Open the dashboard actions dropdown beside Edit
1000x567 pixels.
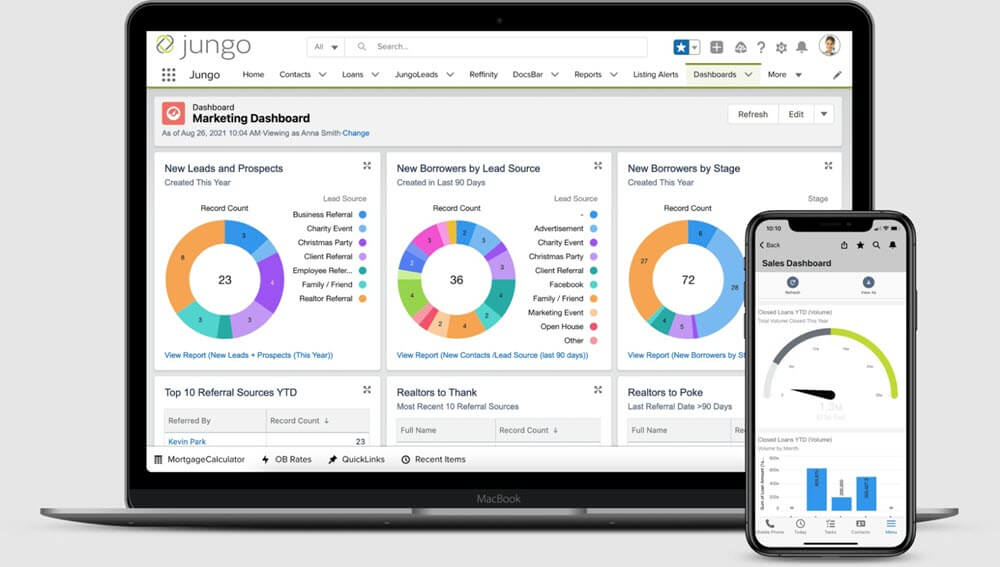(823, 114)
